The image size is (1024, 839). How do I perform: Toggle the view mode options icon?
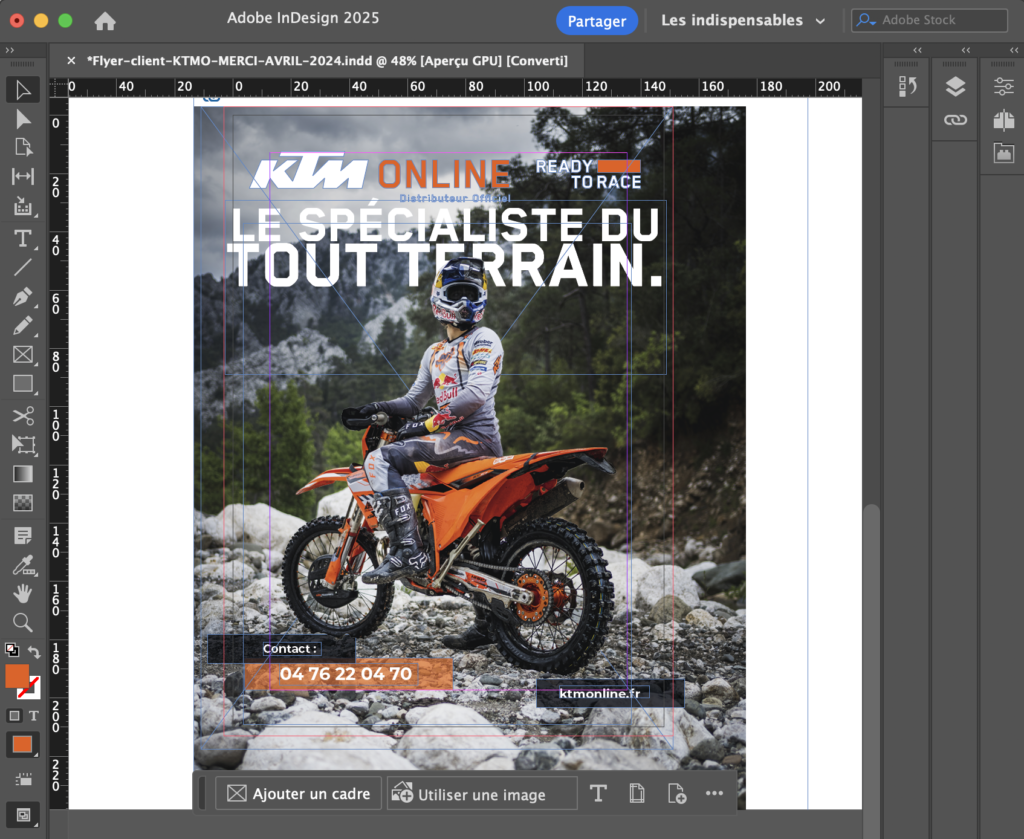23,779
